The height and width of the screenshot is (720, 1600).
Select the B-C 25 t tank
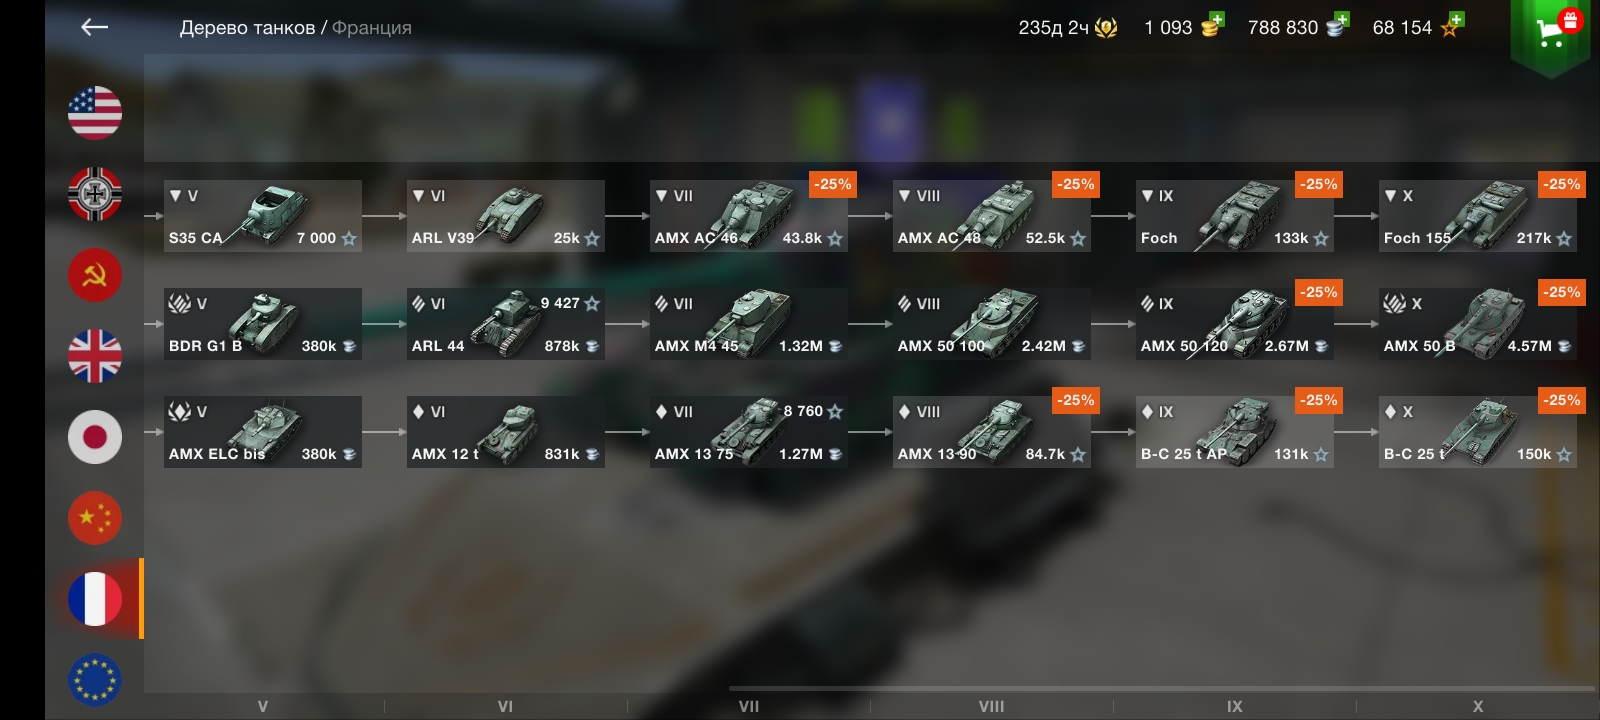pos(1478,432)
